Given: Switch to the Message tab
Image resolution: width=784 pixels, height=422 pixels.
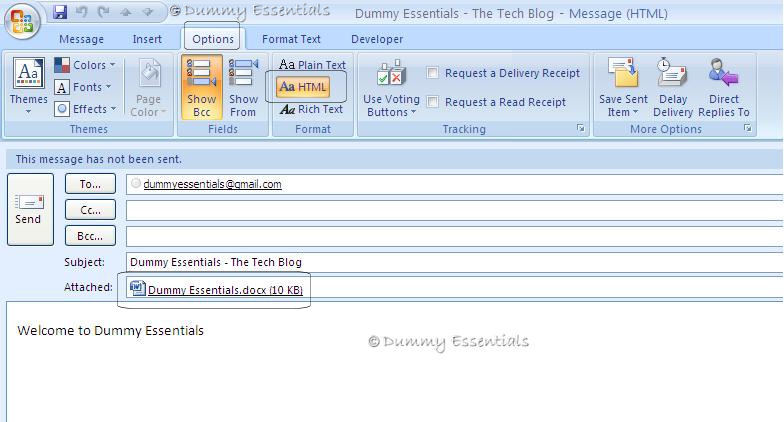Looking at the screenshot, I should tap(82, 39).
